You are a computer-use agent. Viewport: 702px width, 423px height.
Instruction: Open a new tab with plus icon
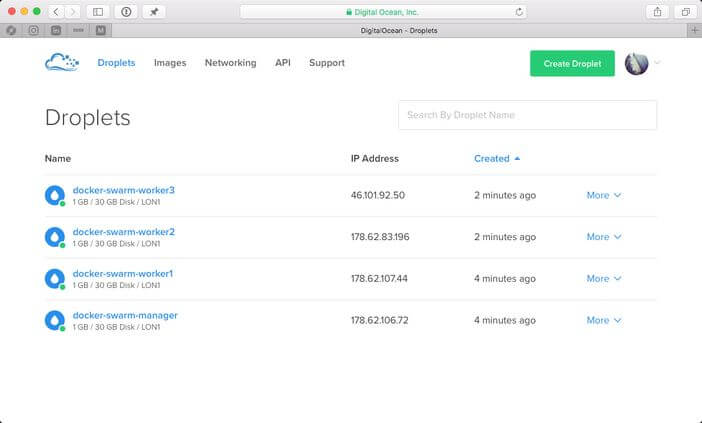click(694, 30)
